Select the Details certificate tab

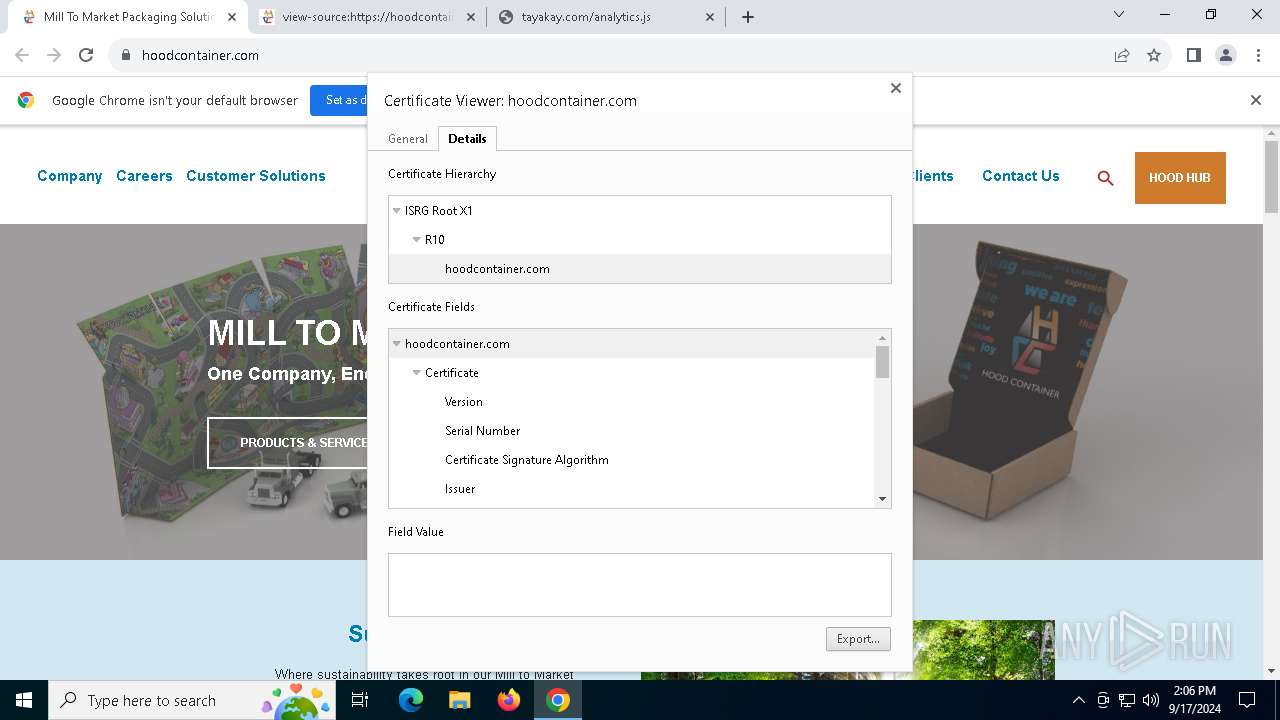coord(467,139)
